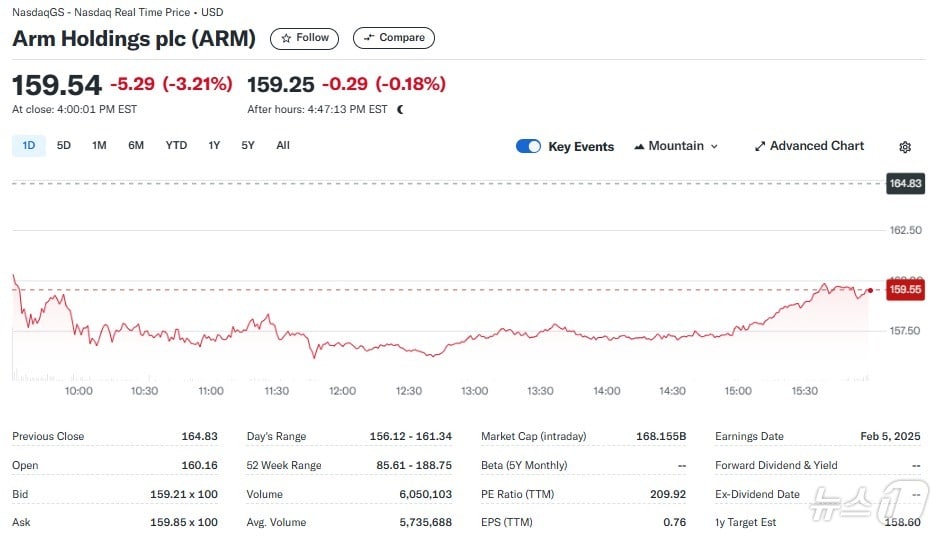The width and height of the screenshot is (939, 537).
Task: Click Day's Range value 156.12 - 161.34
Action: [411, 436]
